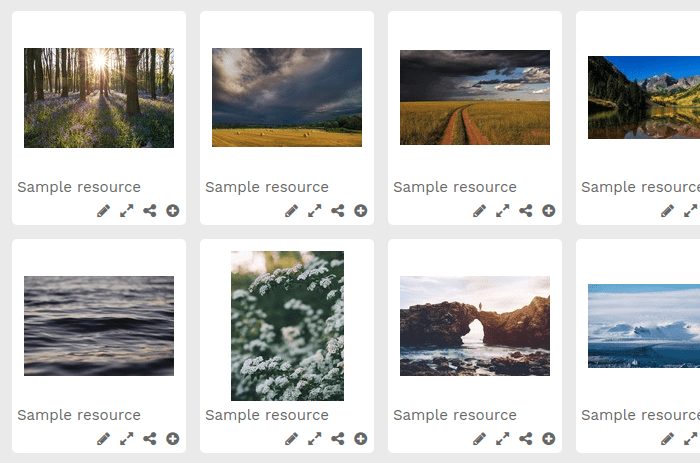Click the Sample resource title under the water waves
The height and width of the screenshot is (463, 700).
(x=79, y=415)
